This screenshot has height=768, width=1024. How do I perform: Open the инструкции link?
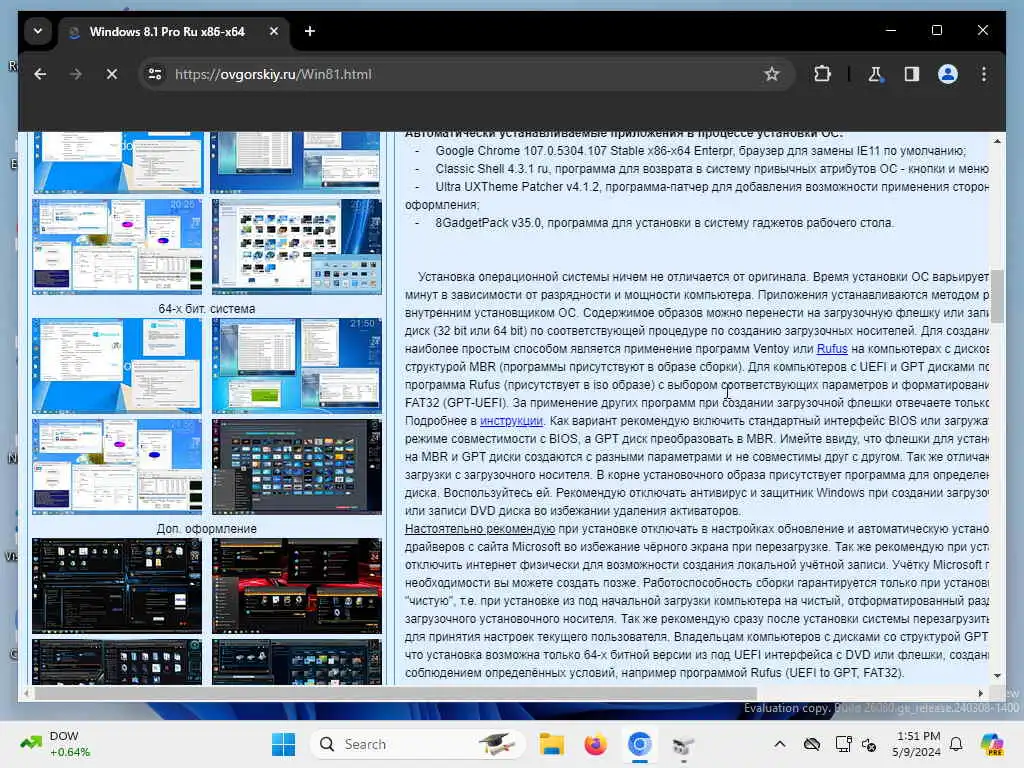pyautogui.click(x=511, y=421)
